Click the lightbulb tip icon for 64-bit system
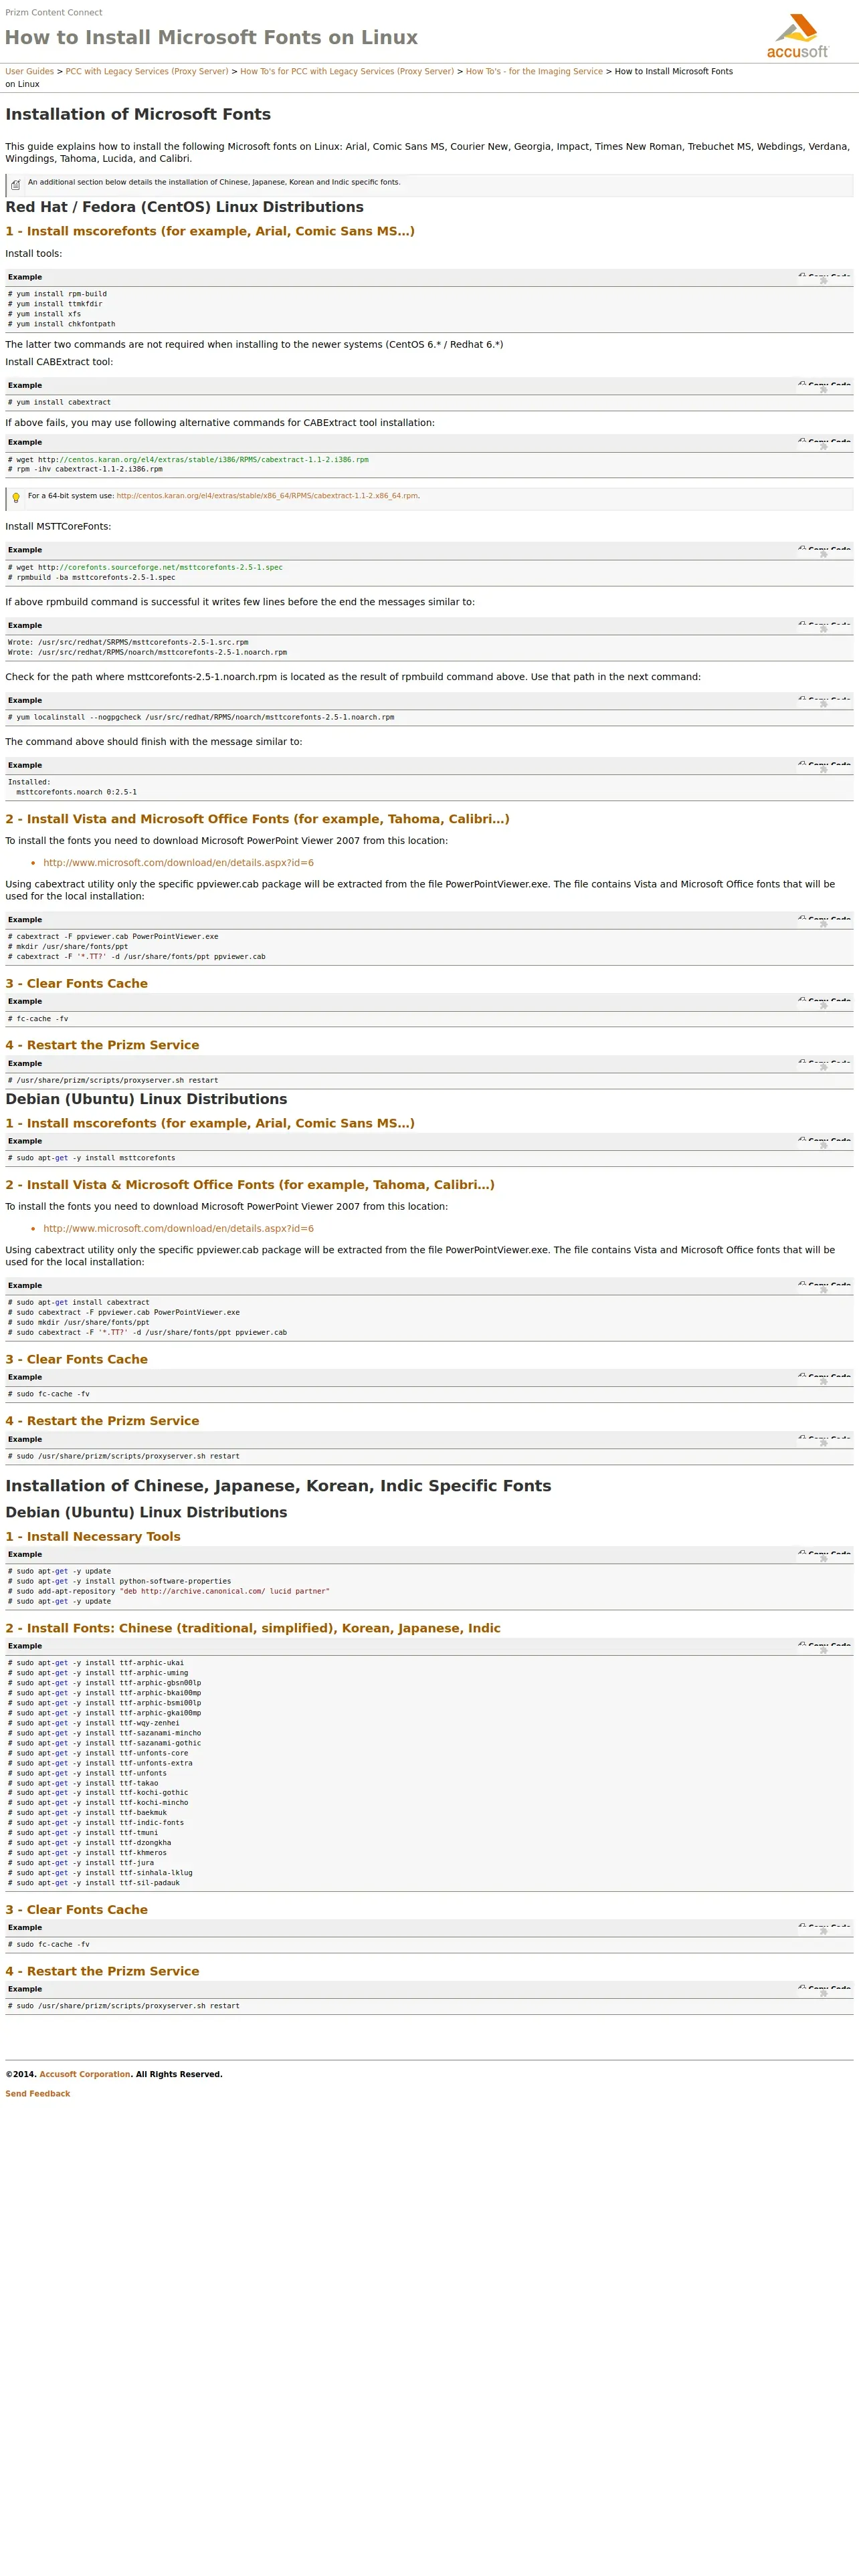Image resolution: width=859 pixels, height=2576 pixels. [x=16, y=497]
